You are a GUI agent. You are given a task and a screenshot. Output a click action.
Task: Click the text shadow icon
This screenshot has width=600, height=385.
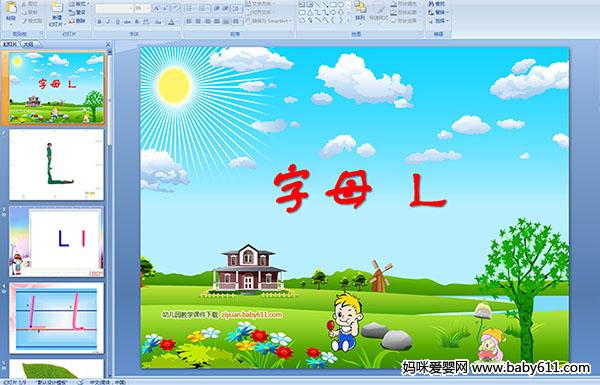pyautogui.click(x=136, y=22)
